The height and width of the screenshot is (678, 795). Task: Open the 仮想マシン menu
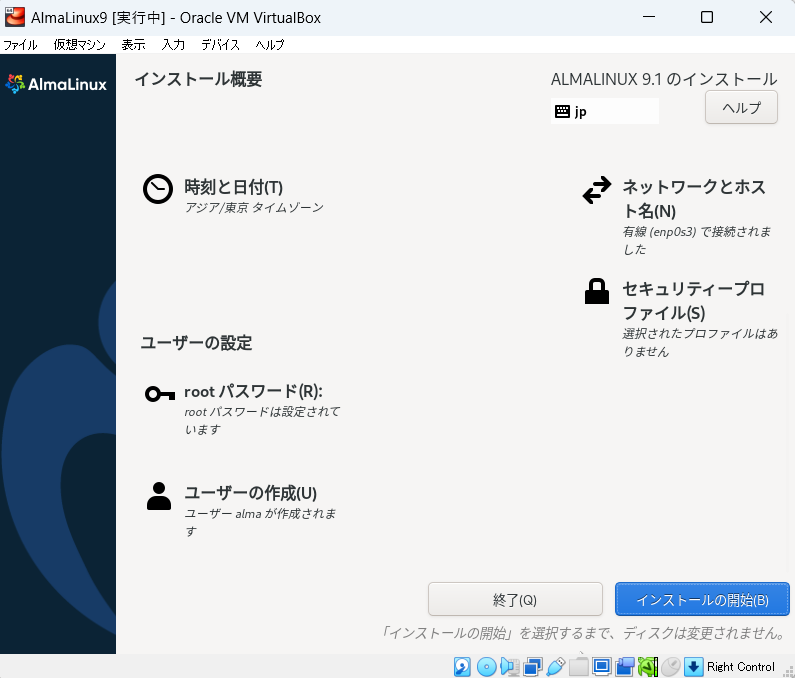80,45
